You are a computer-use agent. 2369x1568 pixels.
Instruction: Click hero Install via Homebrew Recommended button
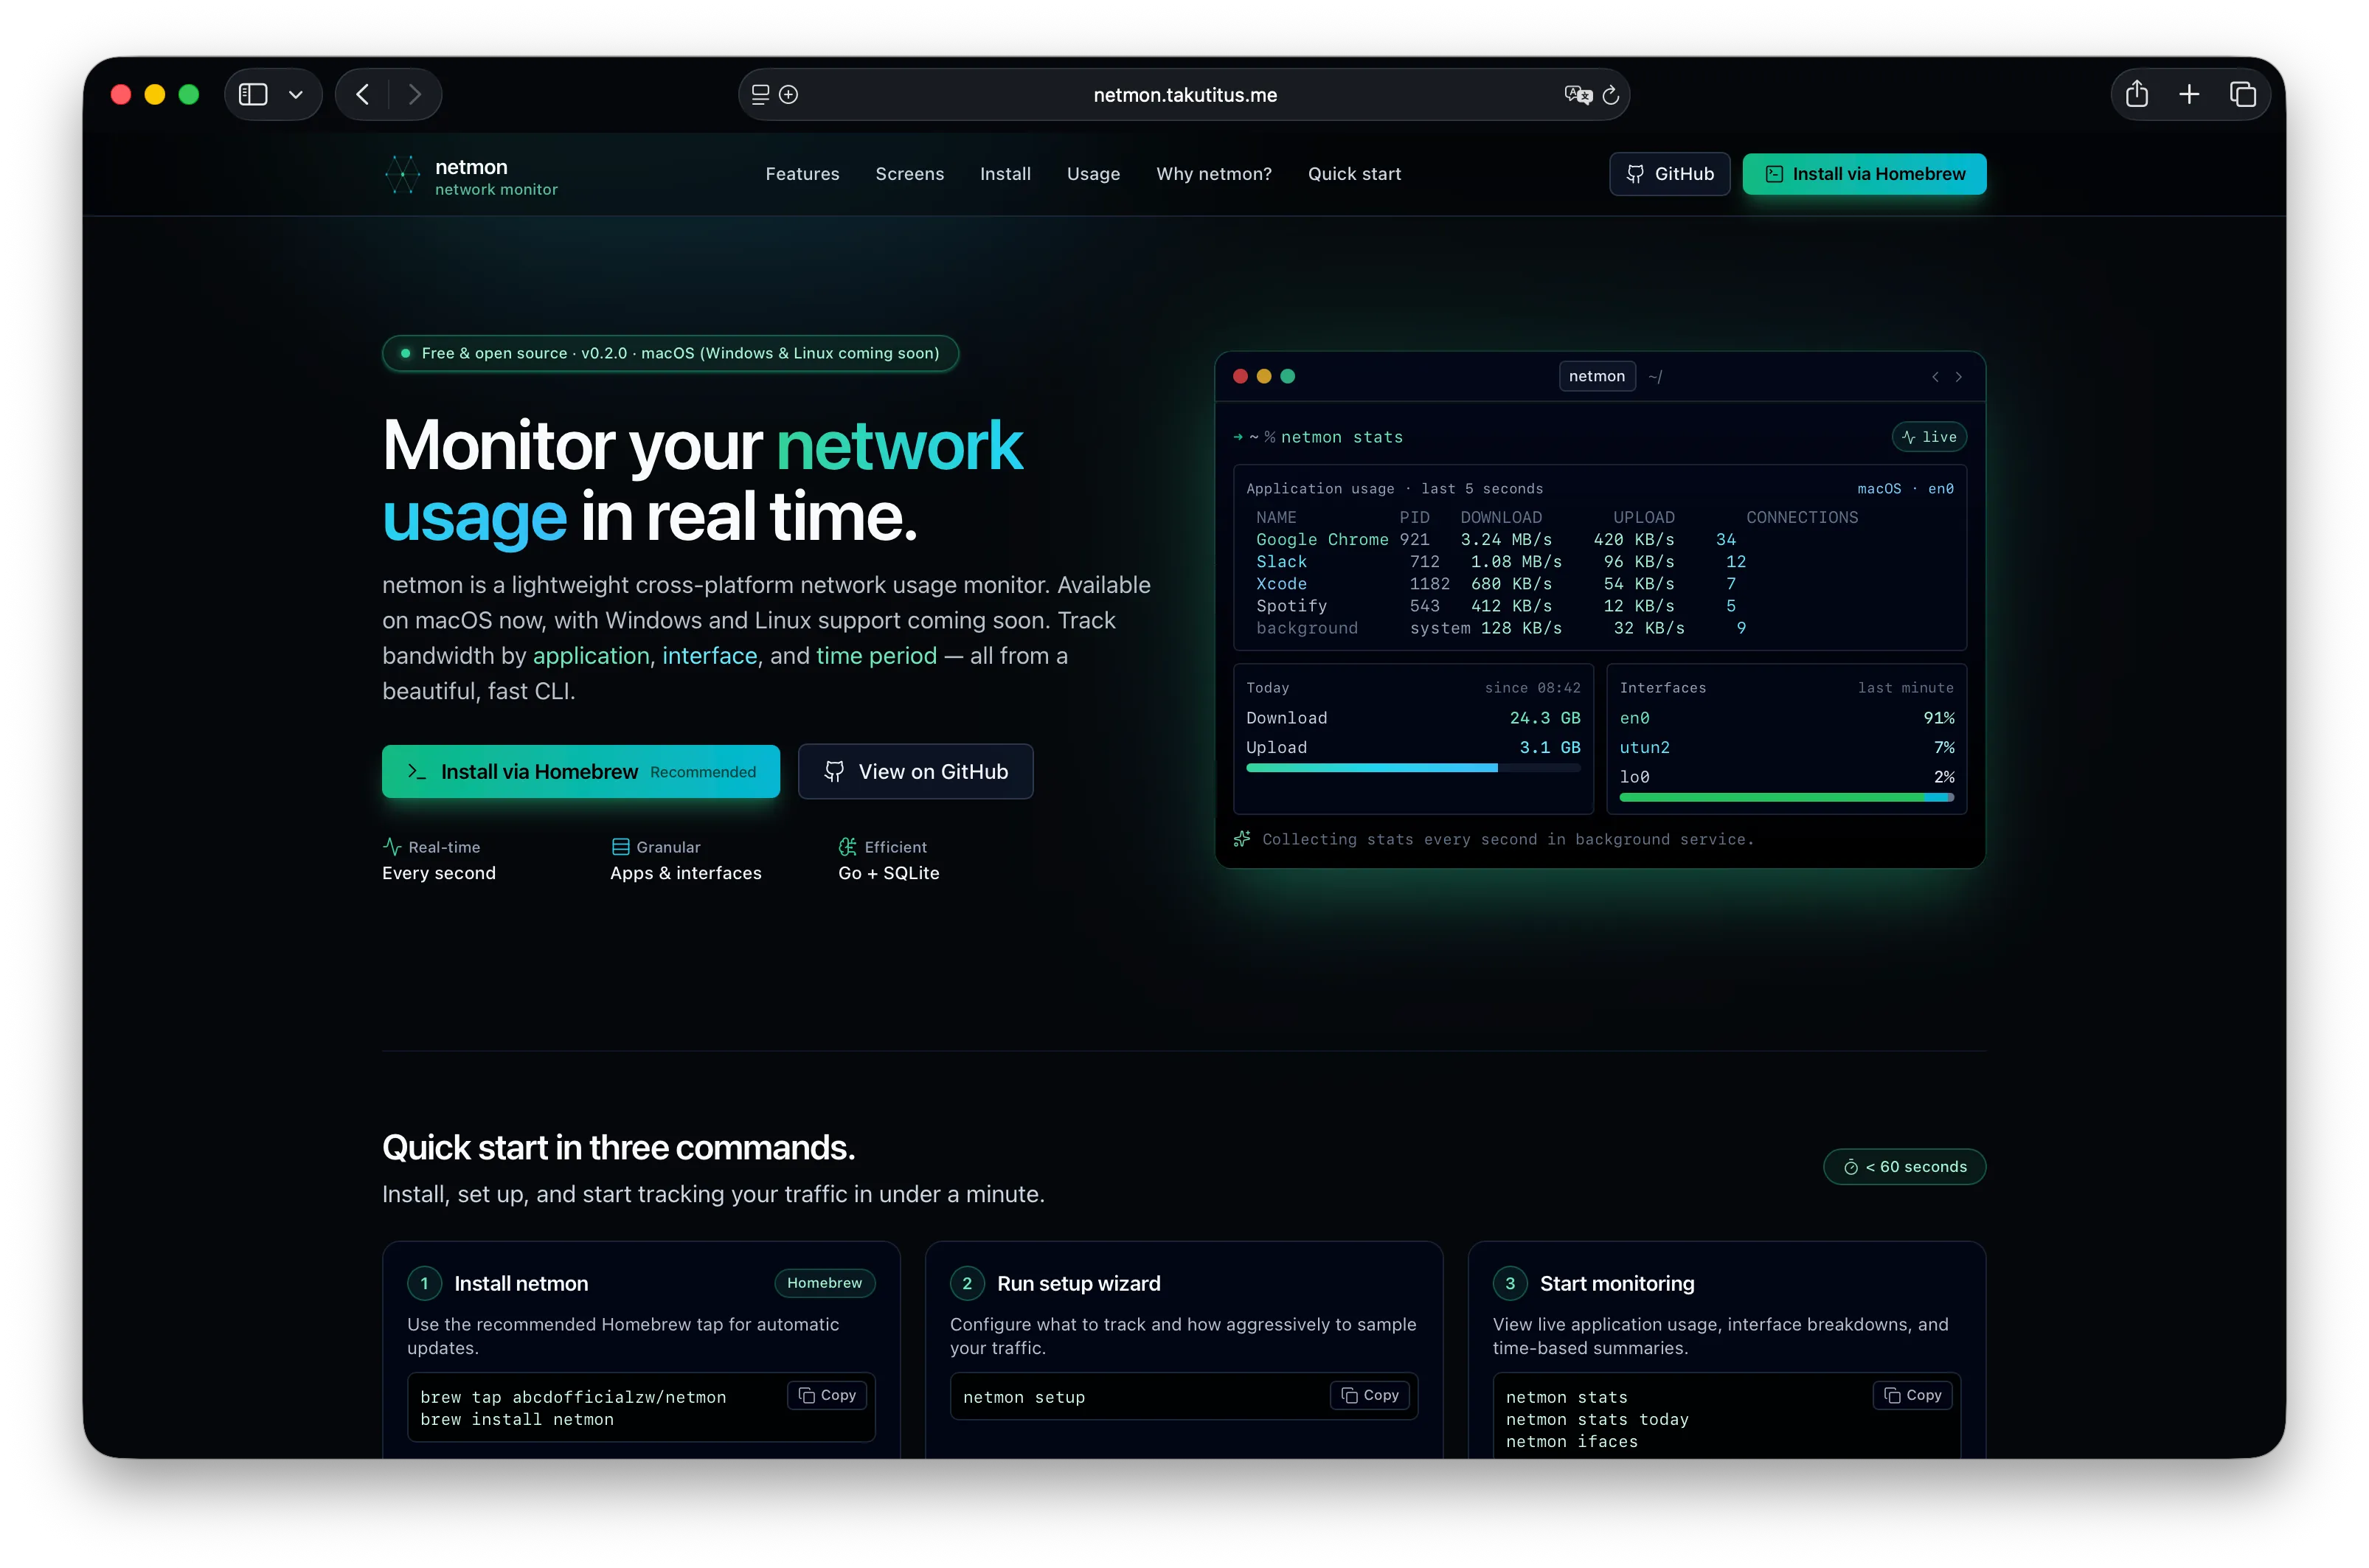pos(580,771)
